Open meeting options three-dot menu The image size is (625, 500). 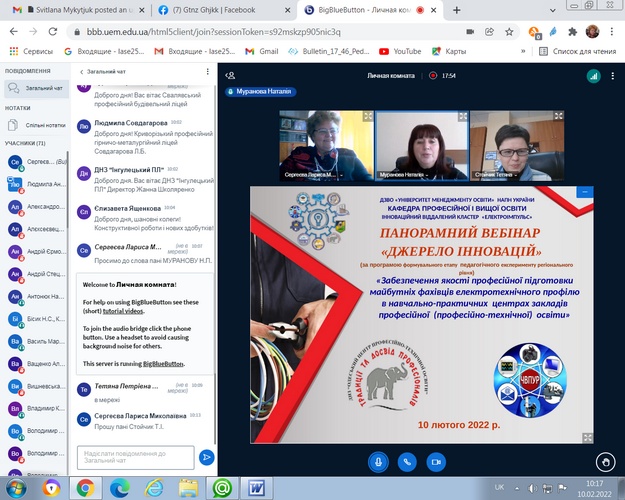pyautogui.click(x=612, y=75)
